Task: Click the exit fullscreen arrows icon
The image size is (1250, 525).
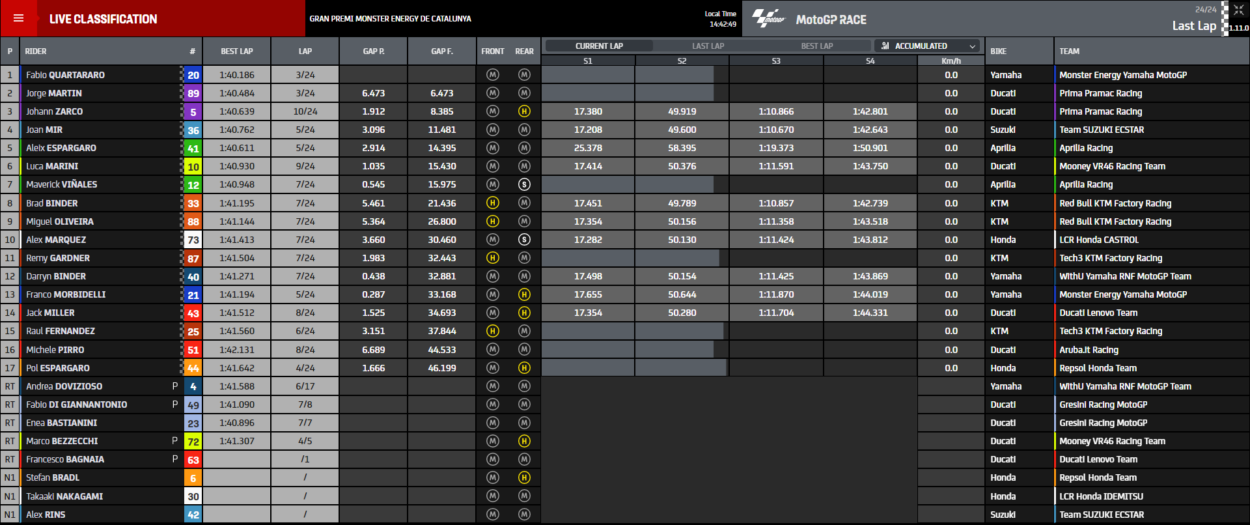Action: (1240, 9)
